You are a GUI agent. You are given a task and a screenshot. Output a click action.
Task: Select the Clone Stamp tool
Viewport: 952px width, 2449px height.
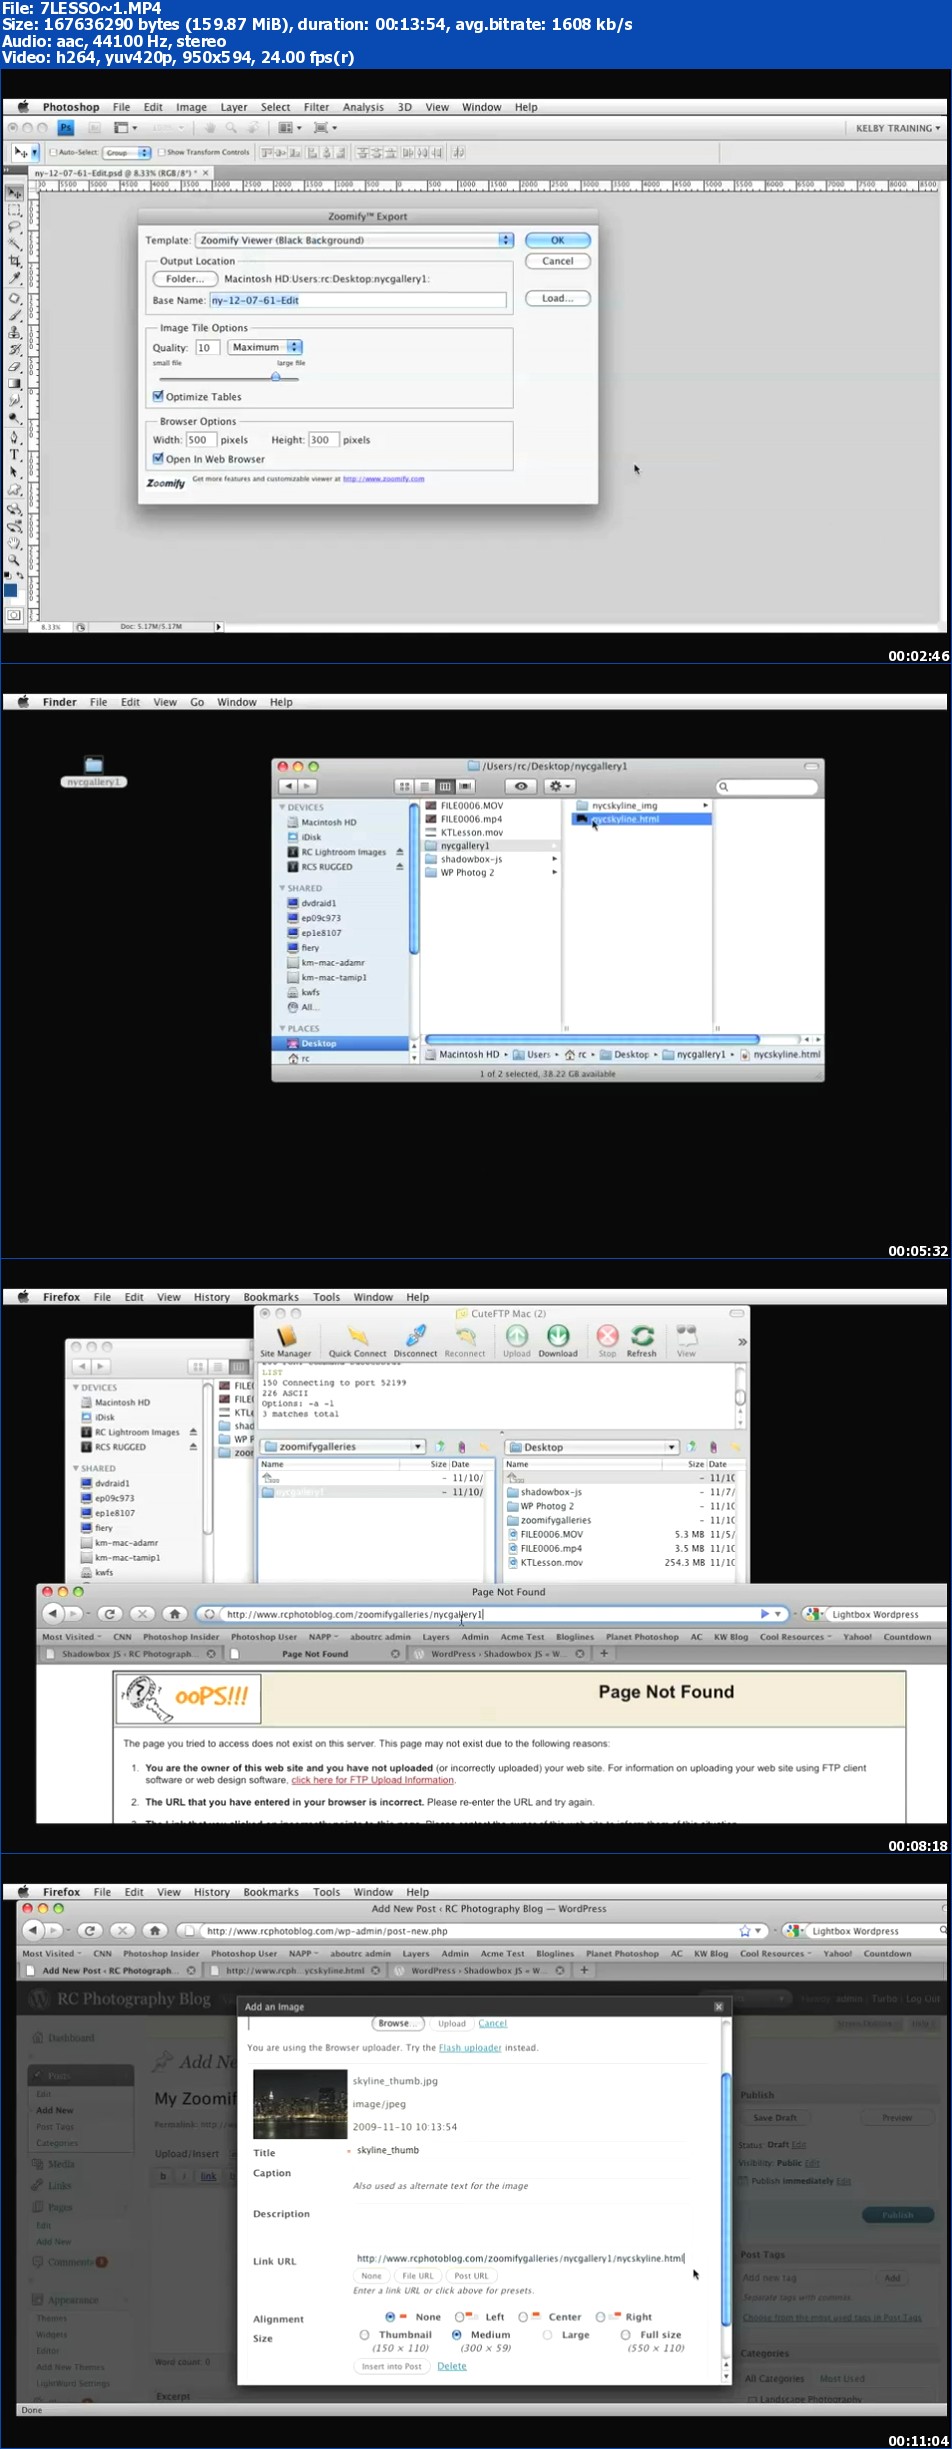pyautogui.click(x=15, y=332)
